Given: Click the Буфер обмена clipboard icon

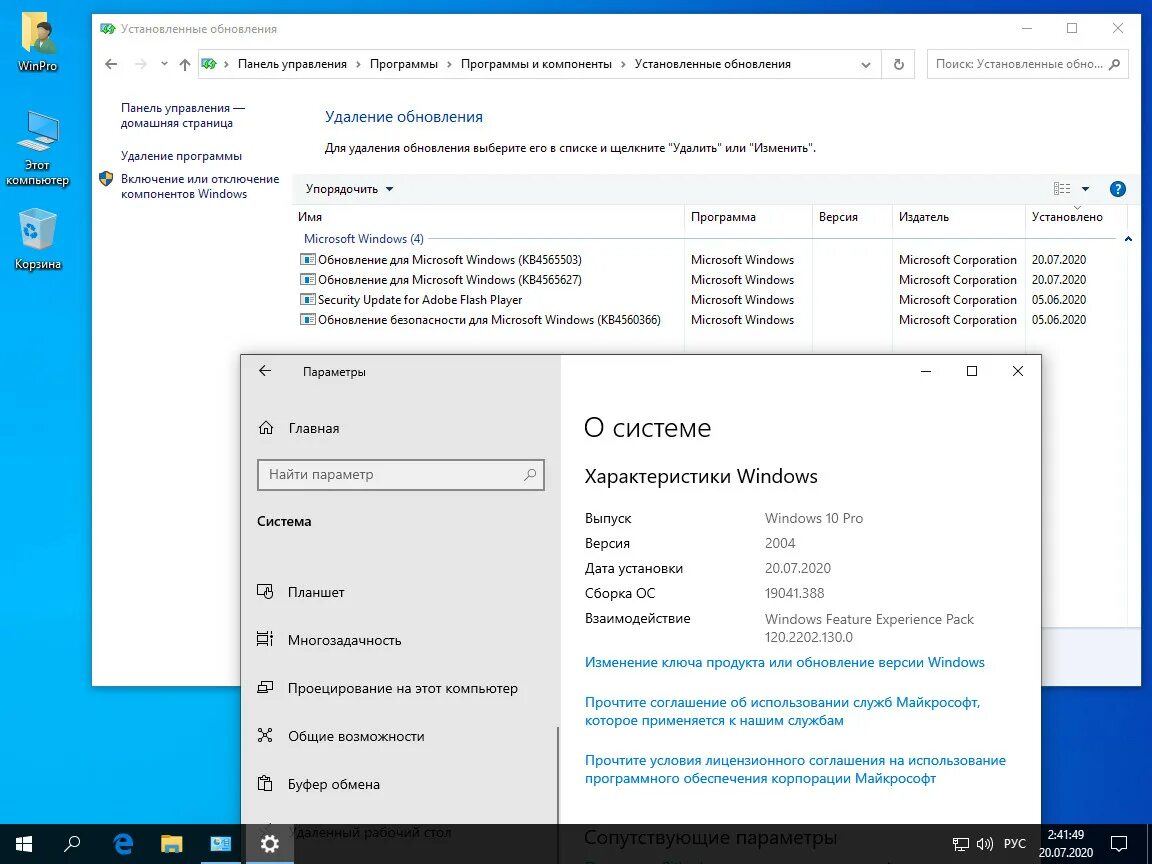Looking at the screenshot, I should (265, 783).
